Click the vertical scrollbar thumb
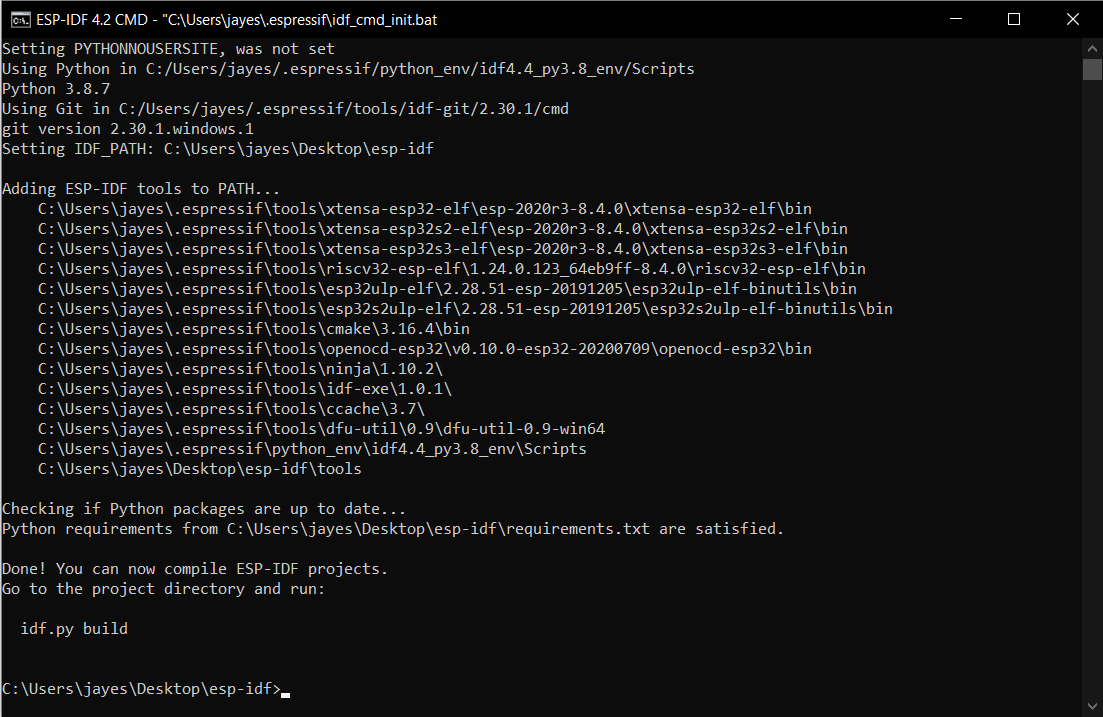 (1092, 70)
